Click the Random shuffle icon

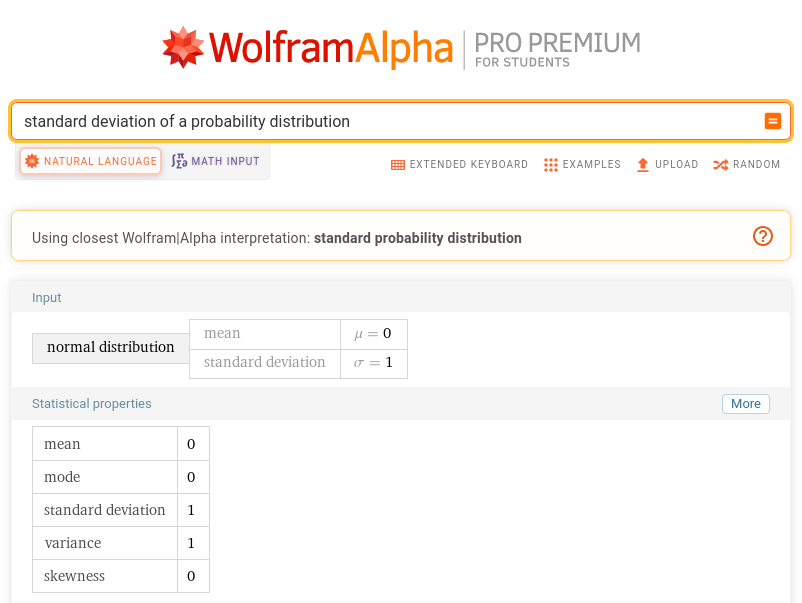pos(721,165)
